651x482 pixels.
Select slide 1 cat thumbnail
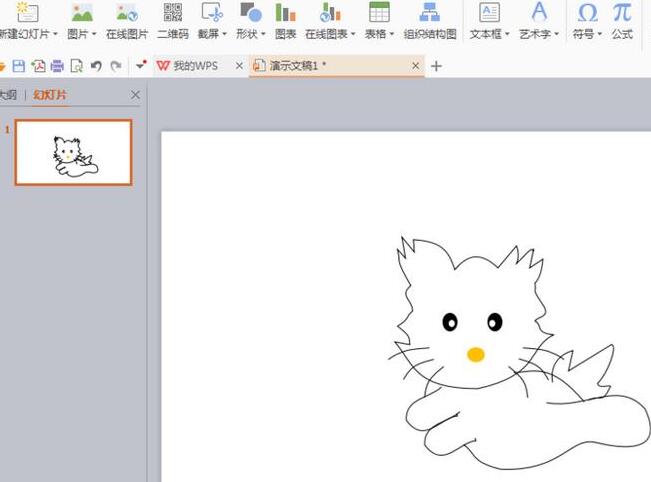[73, 153]
